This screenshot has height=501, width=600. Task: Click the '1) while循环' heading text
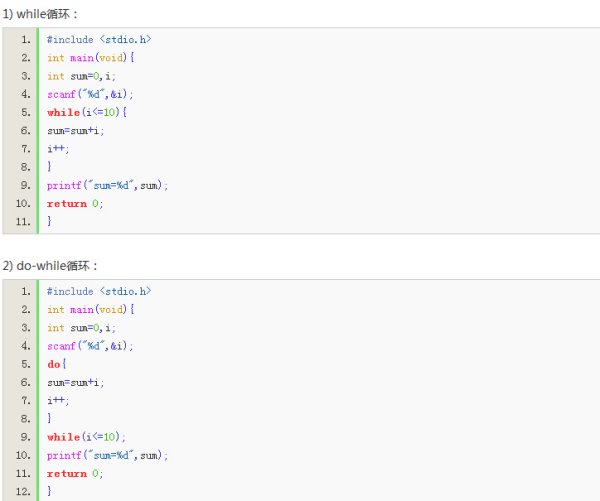click(40, 14)
